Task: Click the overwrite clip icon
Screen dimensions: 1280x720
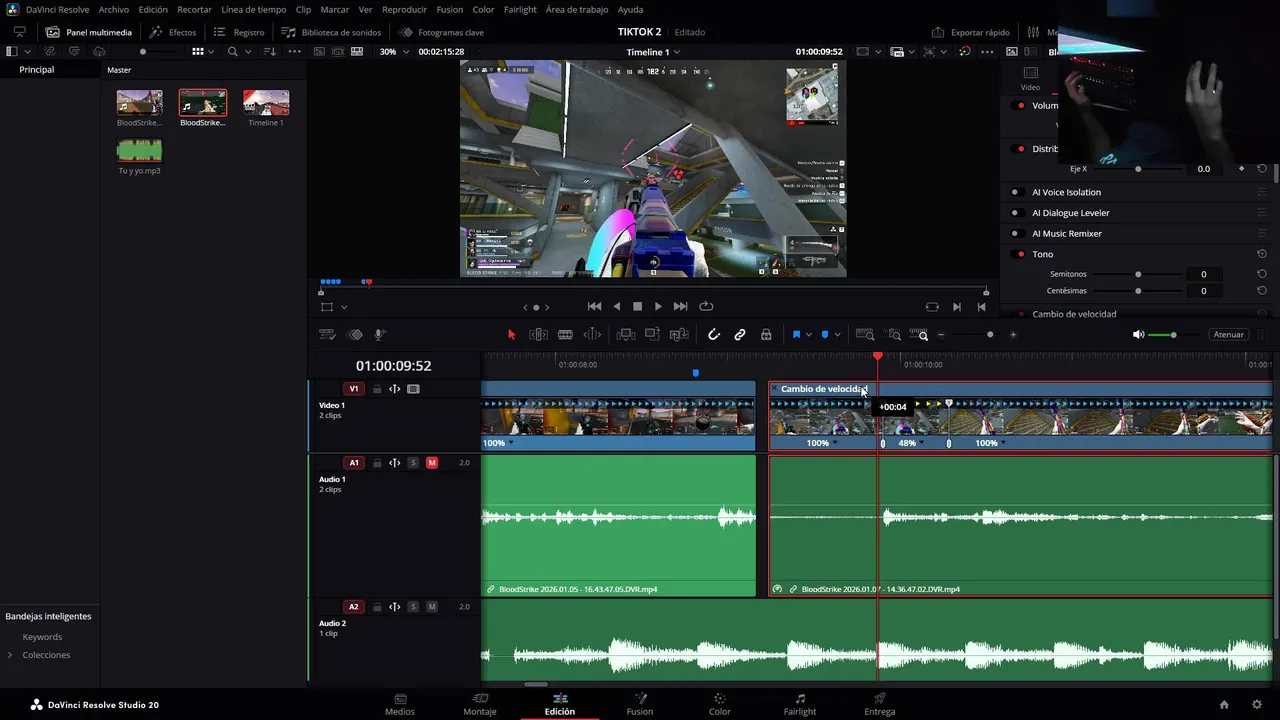Action: coord(652,335)
